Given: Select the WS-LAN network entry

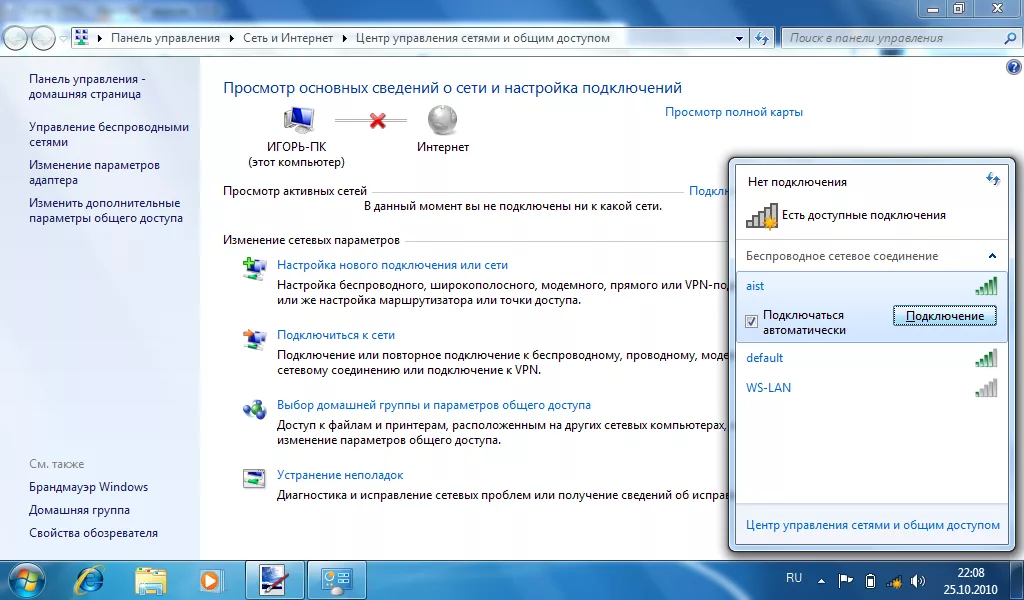Looking at the screenshot, I should coord(766,388).
